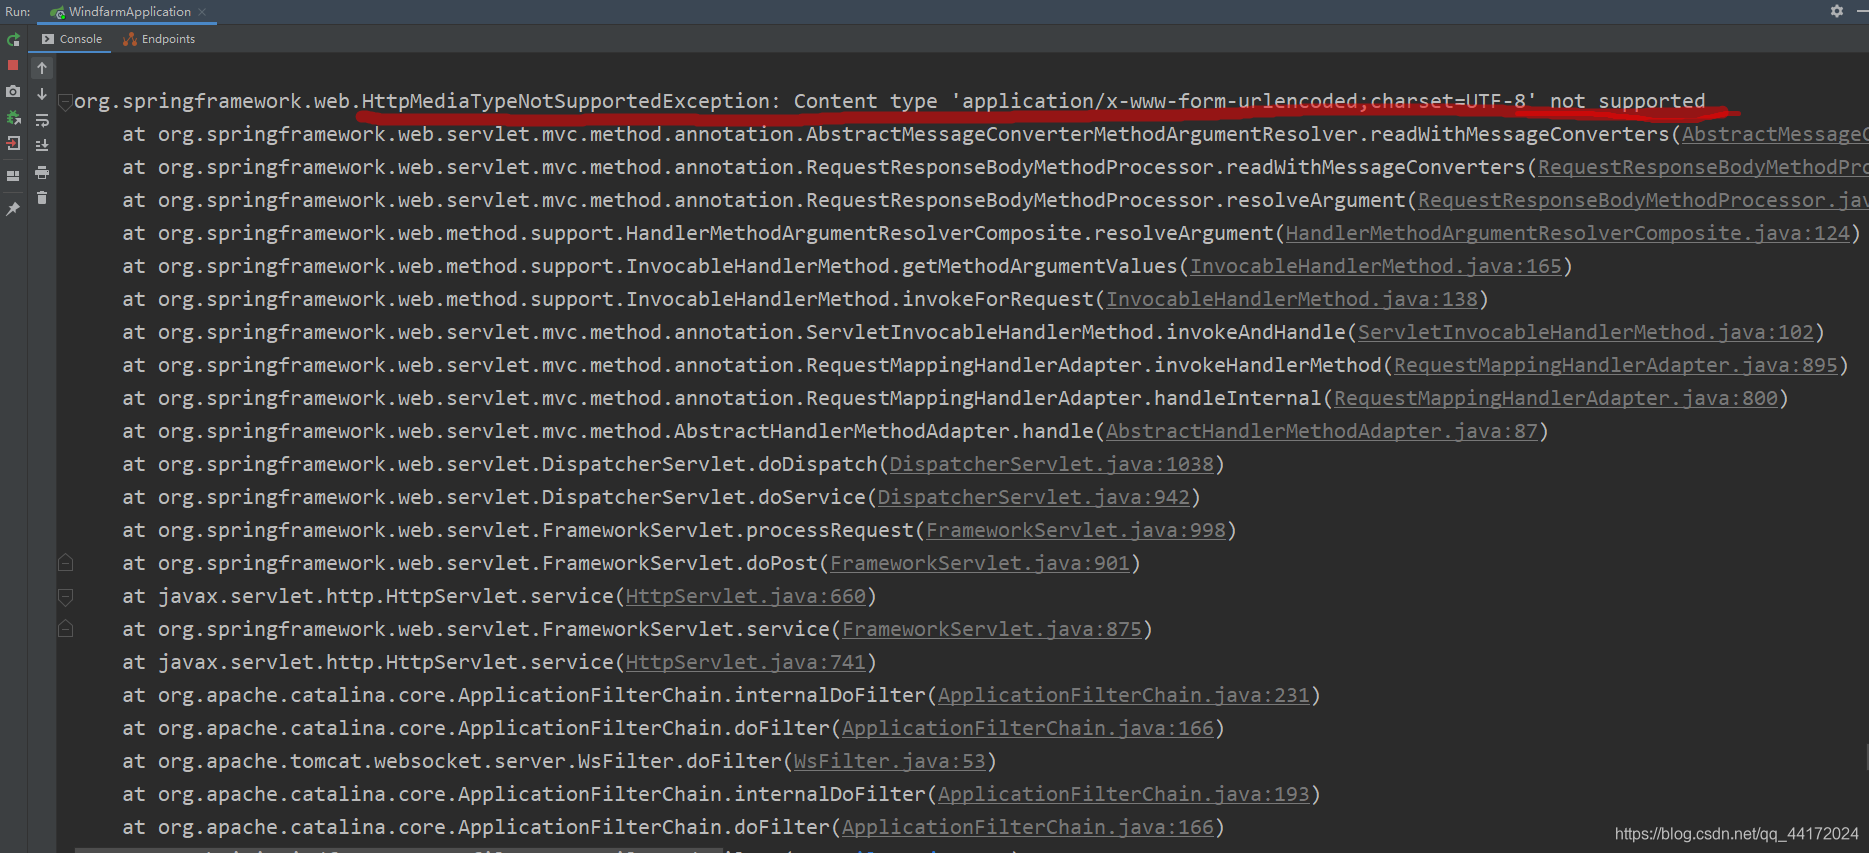1869x853 pixels.
Task: Select the WindfarmApplication run tab
Action: [x=129, y=12]
